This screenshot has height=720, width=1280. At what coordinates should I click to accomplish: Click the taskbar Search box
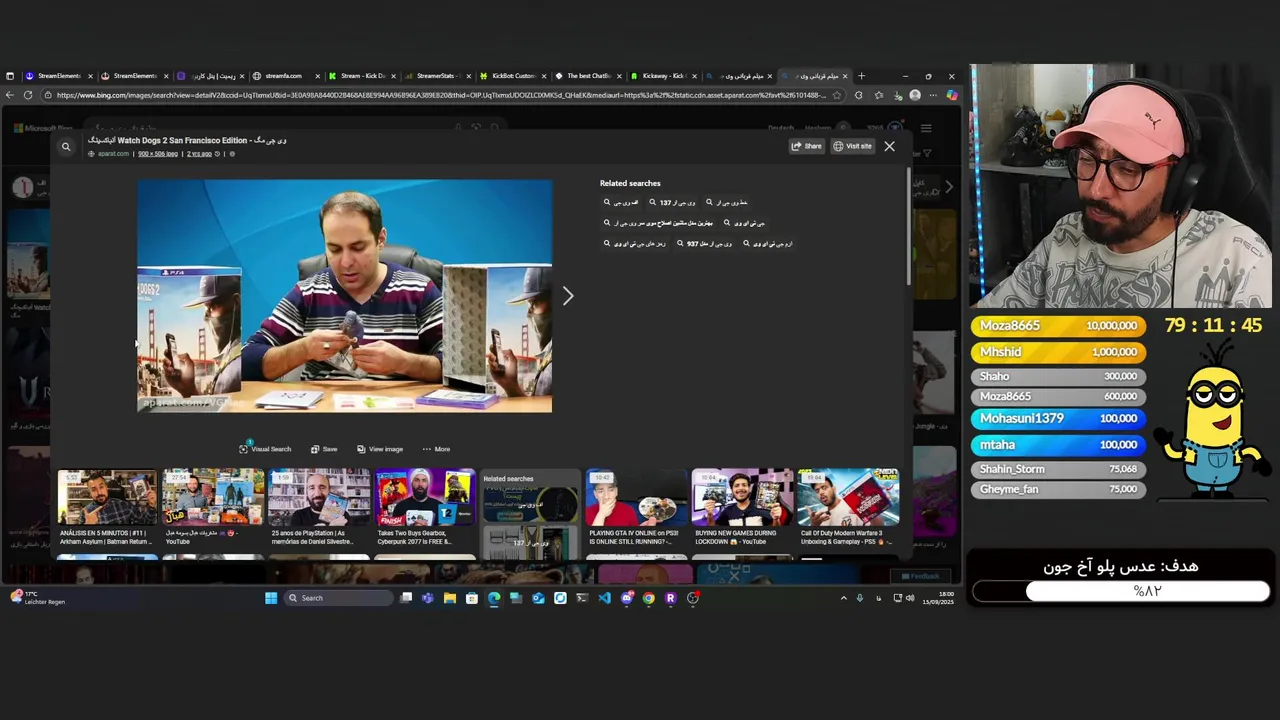[338, 598]
